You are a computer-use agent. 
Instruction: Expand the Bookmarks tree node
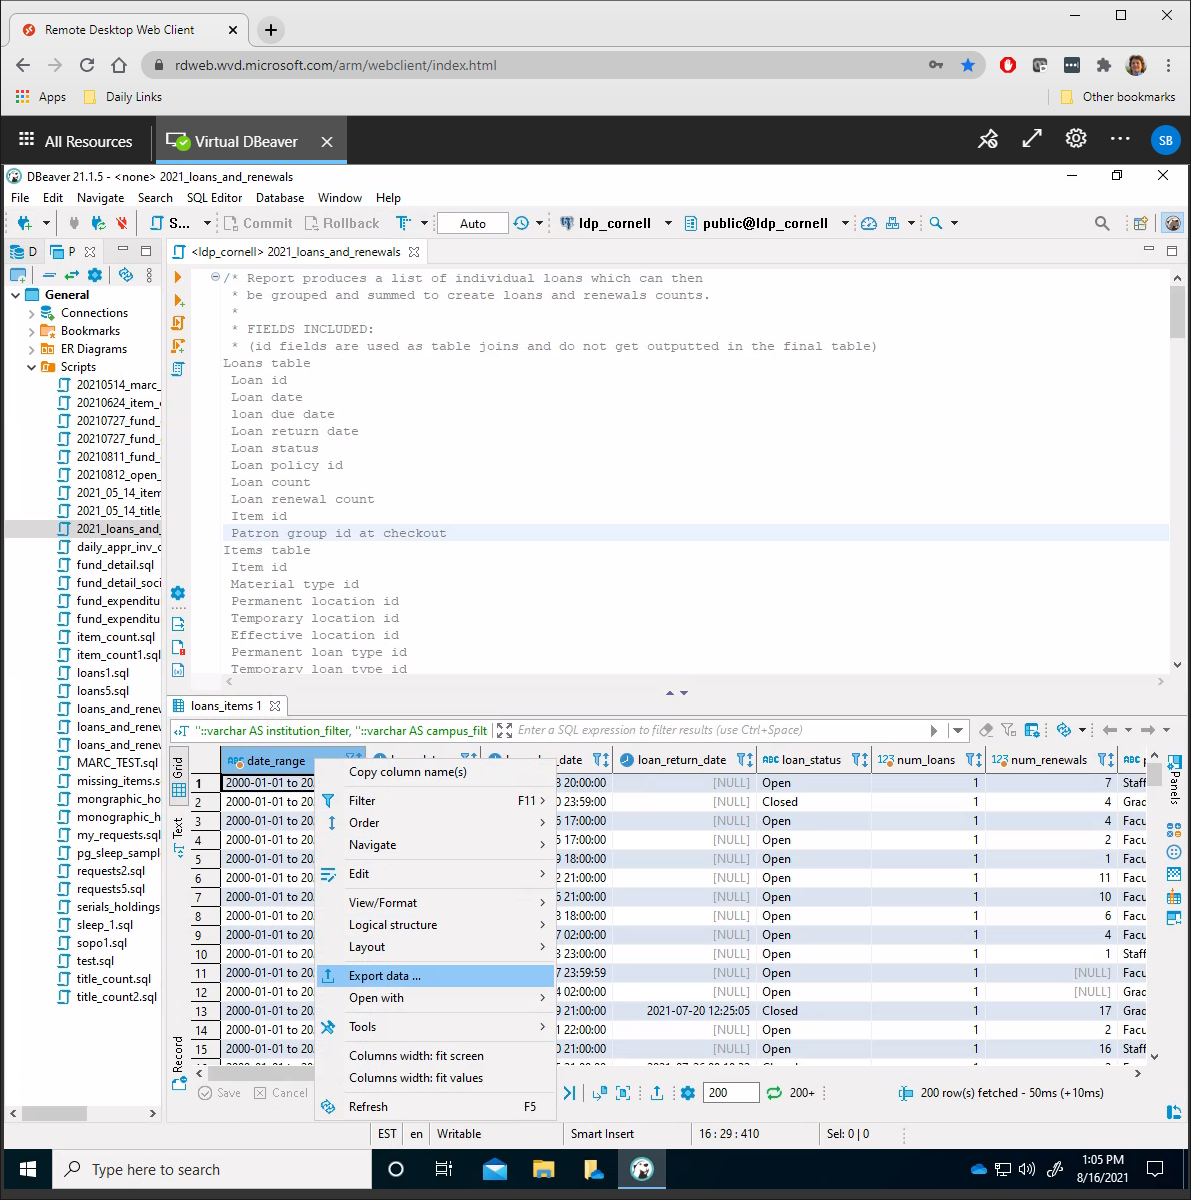(32, 331)
